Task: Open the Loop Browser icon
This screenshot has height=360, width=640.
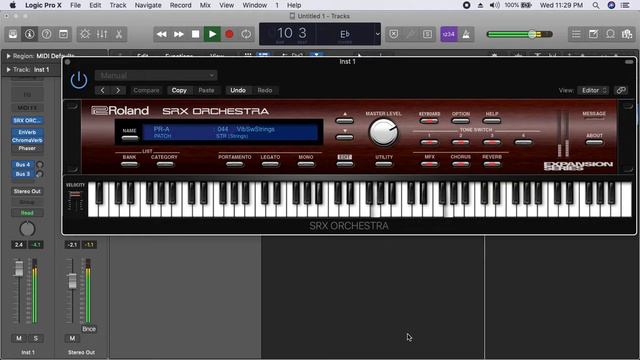Action: click(x=611, y=34)
